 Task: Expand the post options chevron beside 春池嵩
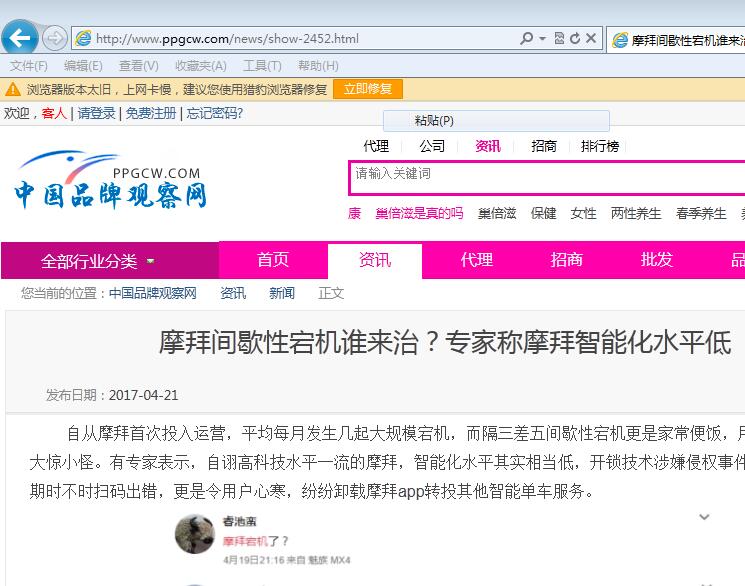coord(704,517)
